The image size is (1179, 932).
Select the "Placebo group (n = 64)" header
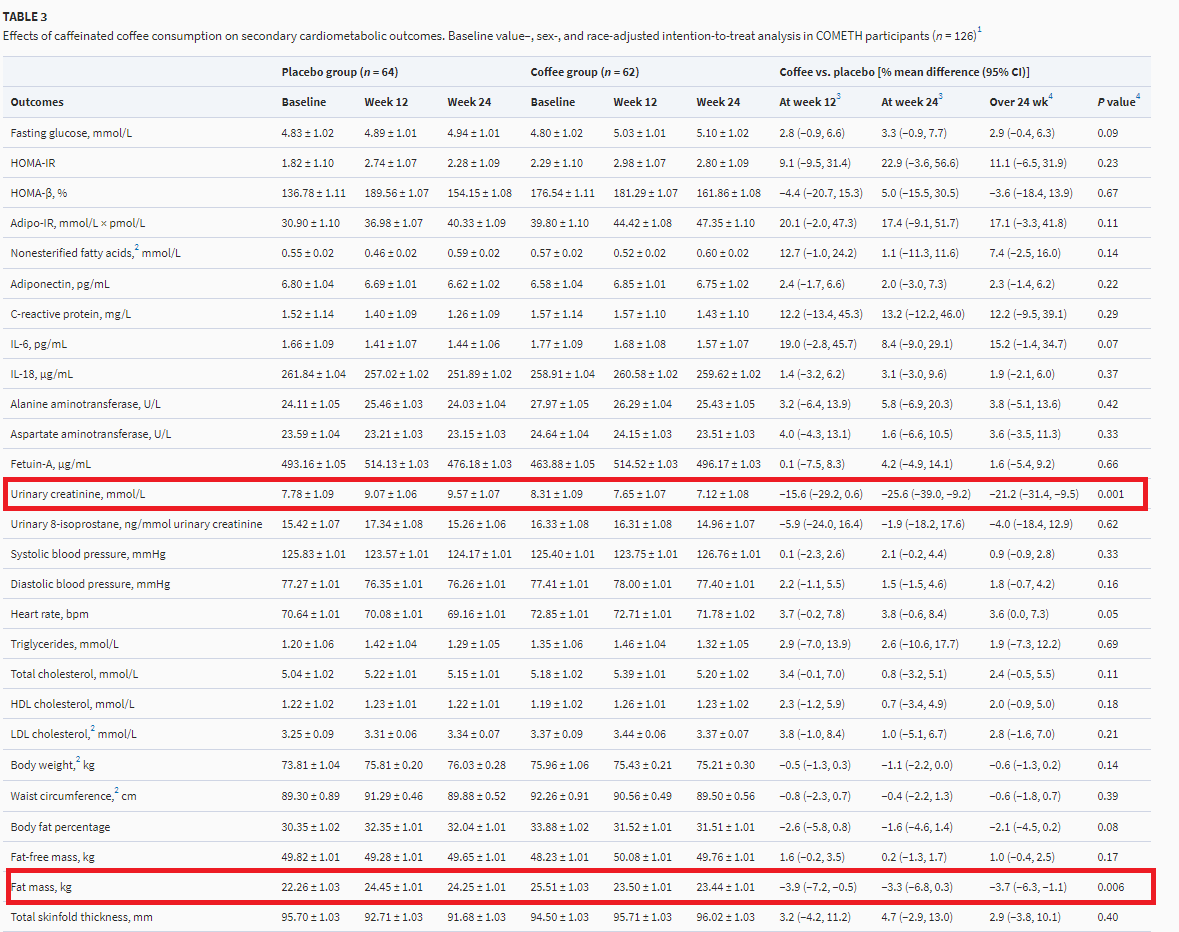click(x=340, y=72)
